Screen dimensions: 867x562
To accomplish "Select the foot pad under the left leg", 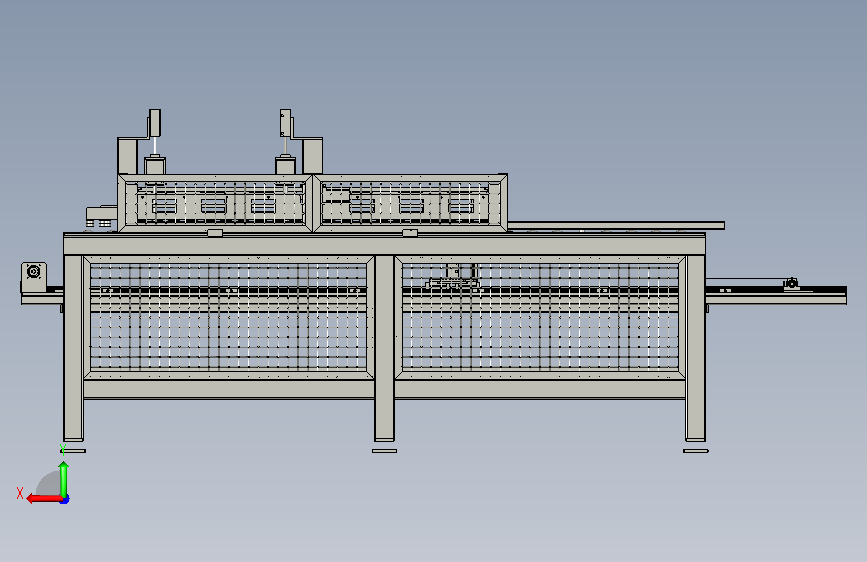I will click(x=73, y=451).
